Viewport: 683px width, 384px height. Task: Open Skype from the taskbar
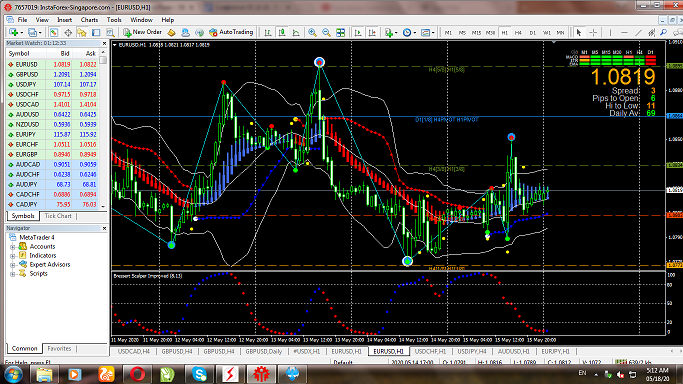tap(199, 374)
